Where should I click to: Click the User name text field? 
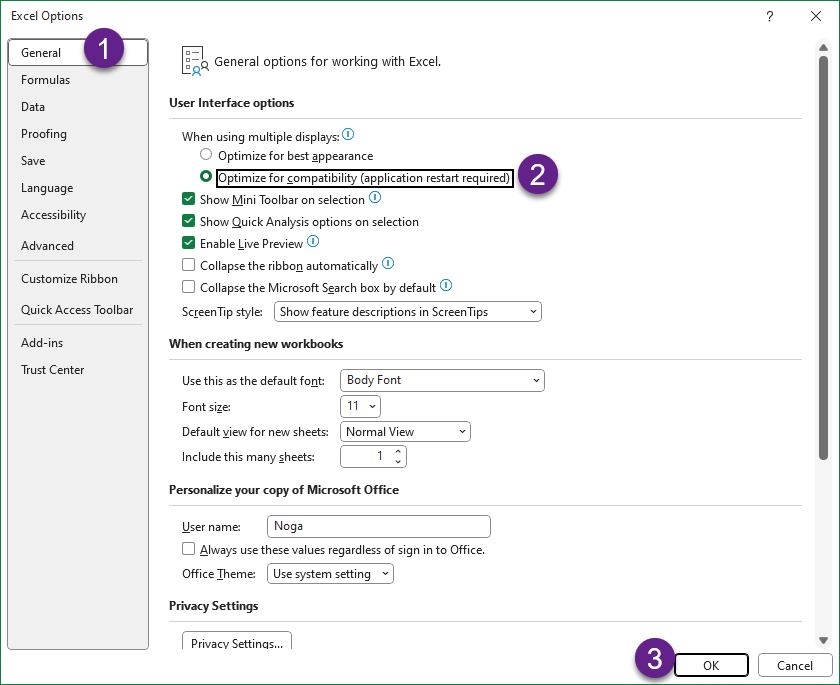379,527
